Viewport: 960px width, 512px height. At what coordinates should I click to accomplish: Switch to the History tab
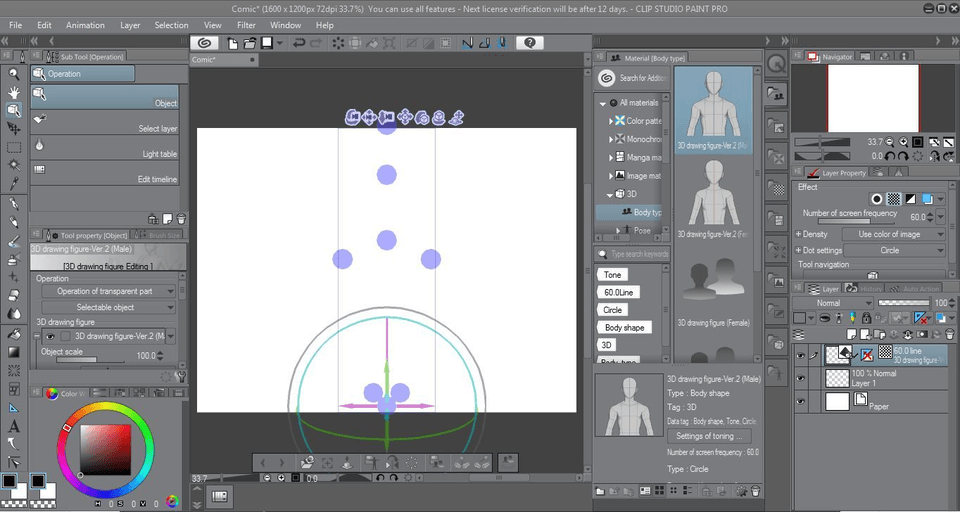point(864,288)
